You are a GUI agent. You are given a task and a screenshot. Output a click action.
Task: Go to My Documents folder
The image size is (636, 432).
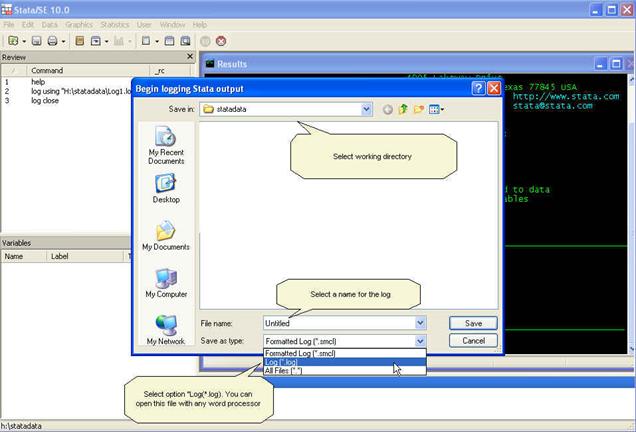point(166,236)
